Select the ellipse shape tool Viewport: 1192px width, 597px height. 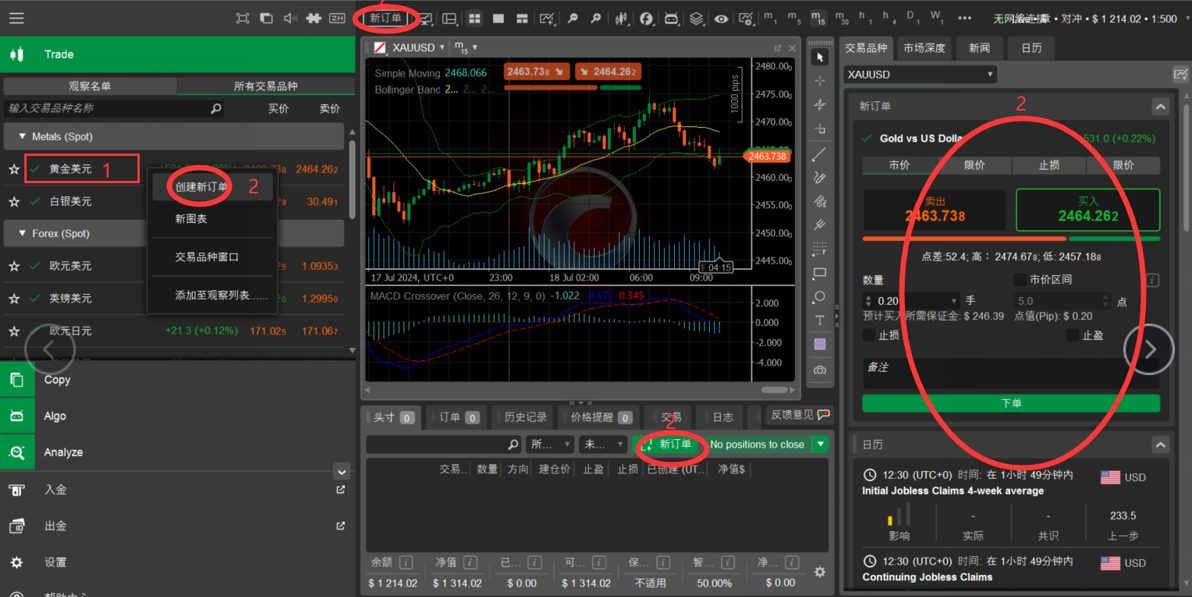pyautogui.click(x=820, y=297)
